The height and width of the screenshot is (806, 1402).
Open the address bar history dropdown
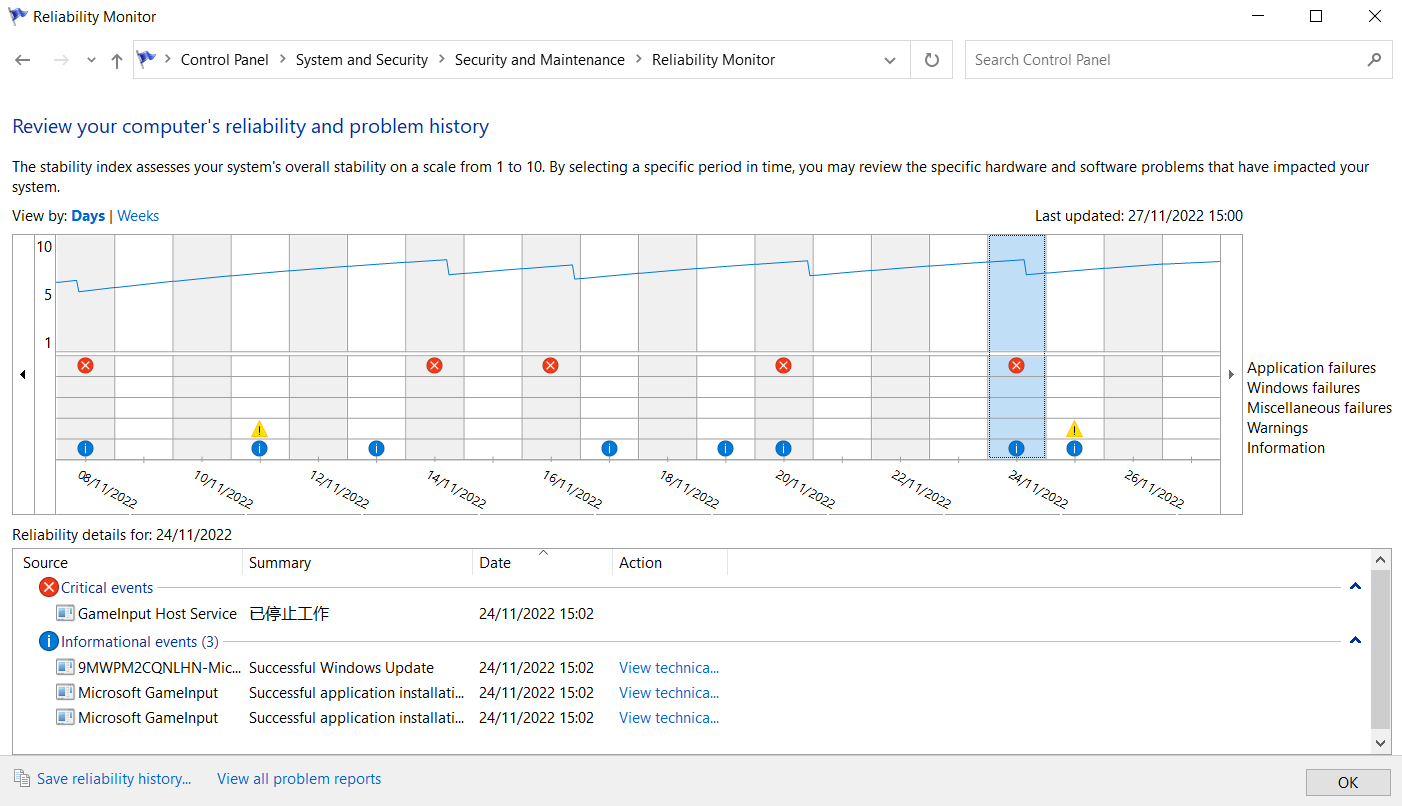pos(889,61)
